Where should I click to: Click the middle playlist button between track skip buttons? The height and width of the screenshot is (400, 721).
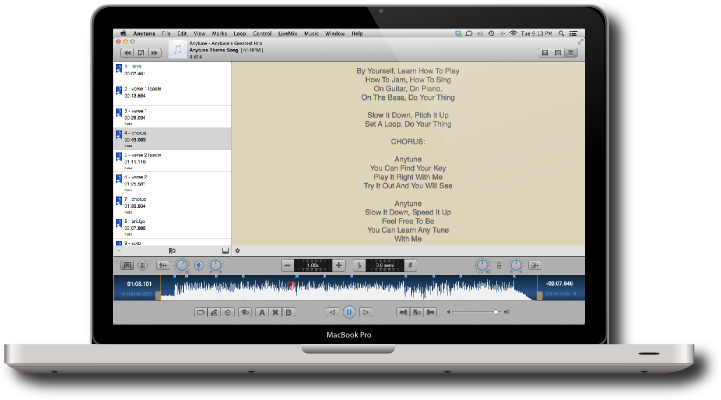[x=141, y=53]
